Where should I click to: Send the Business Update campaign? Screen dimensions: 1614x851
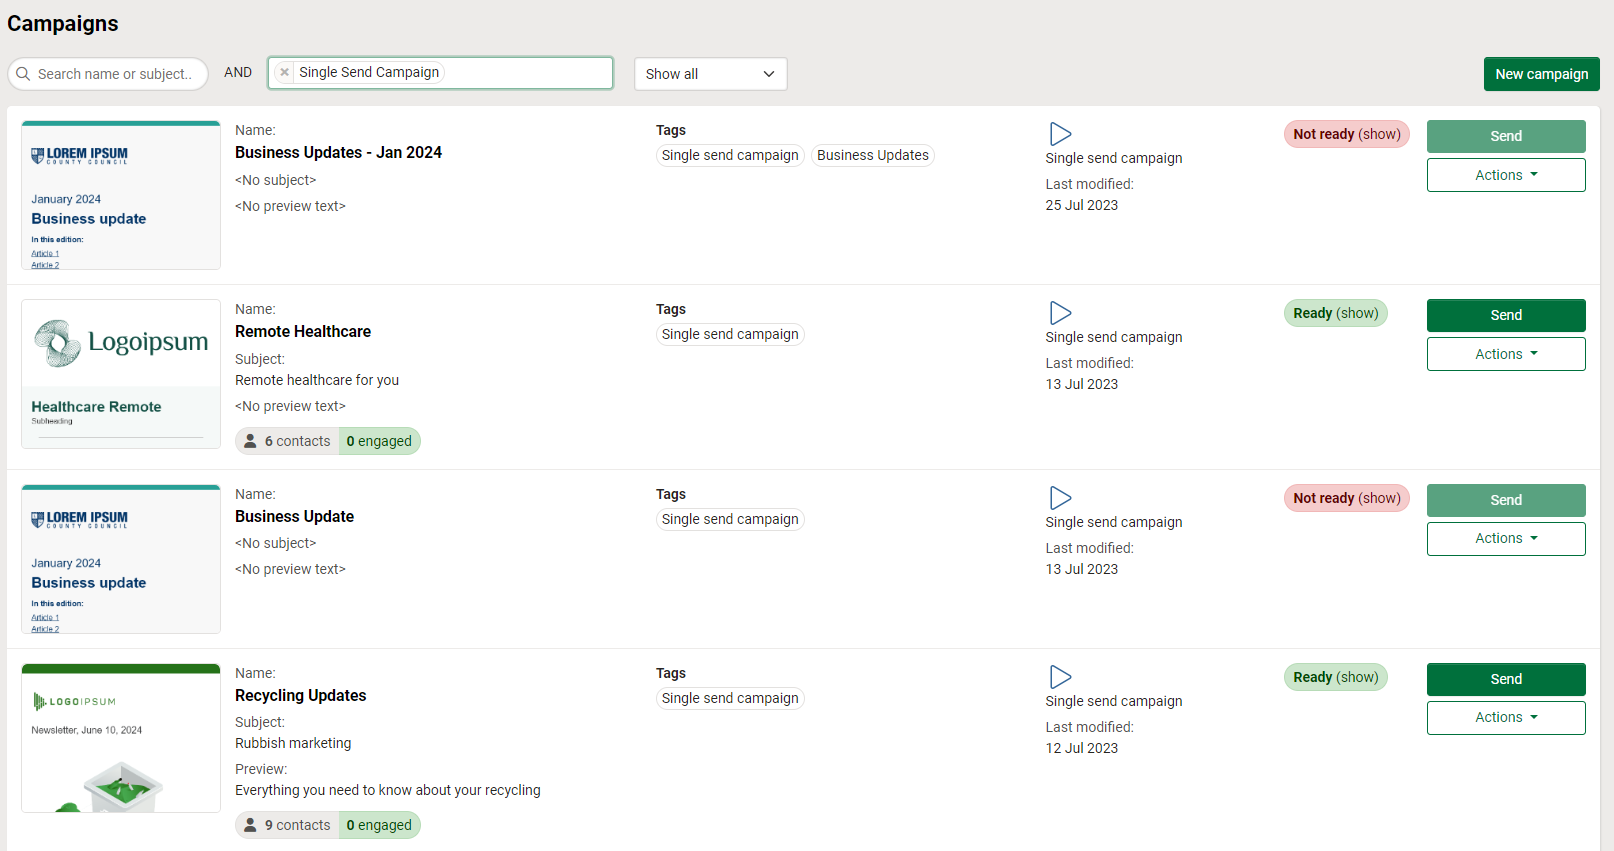(1506, 500)
